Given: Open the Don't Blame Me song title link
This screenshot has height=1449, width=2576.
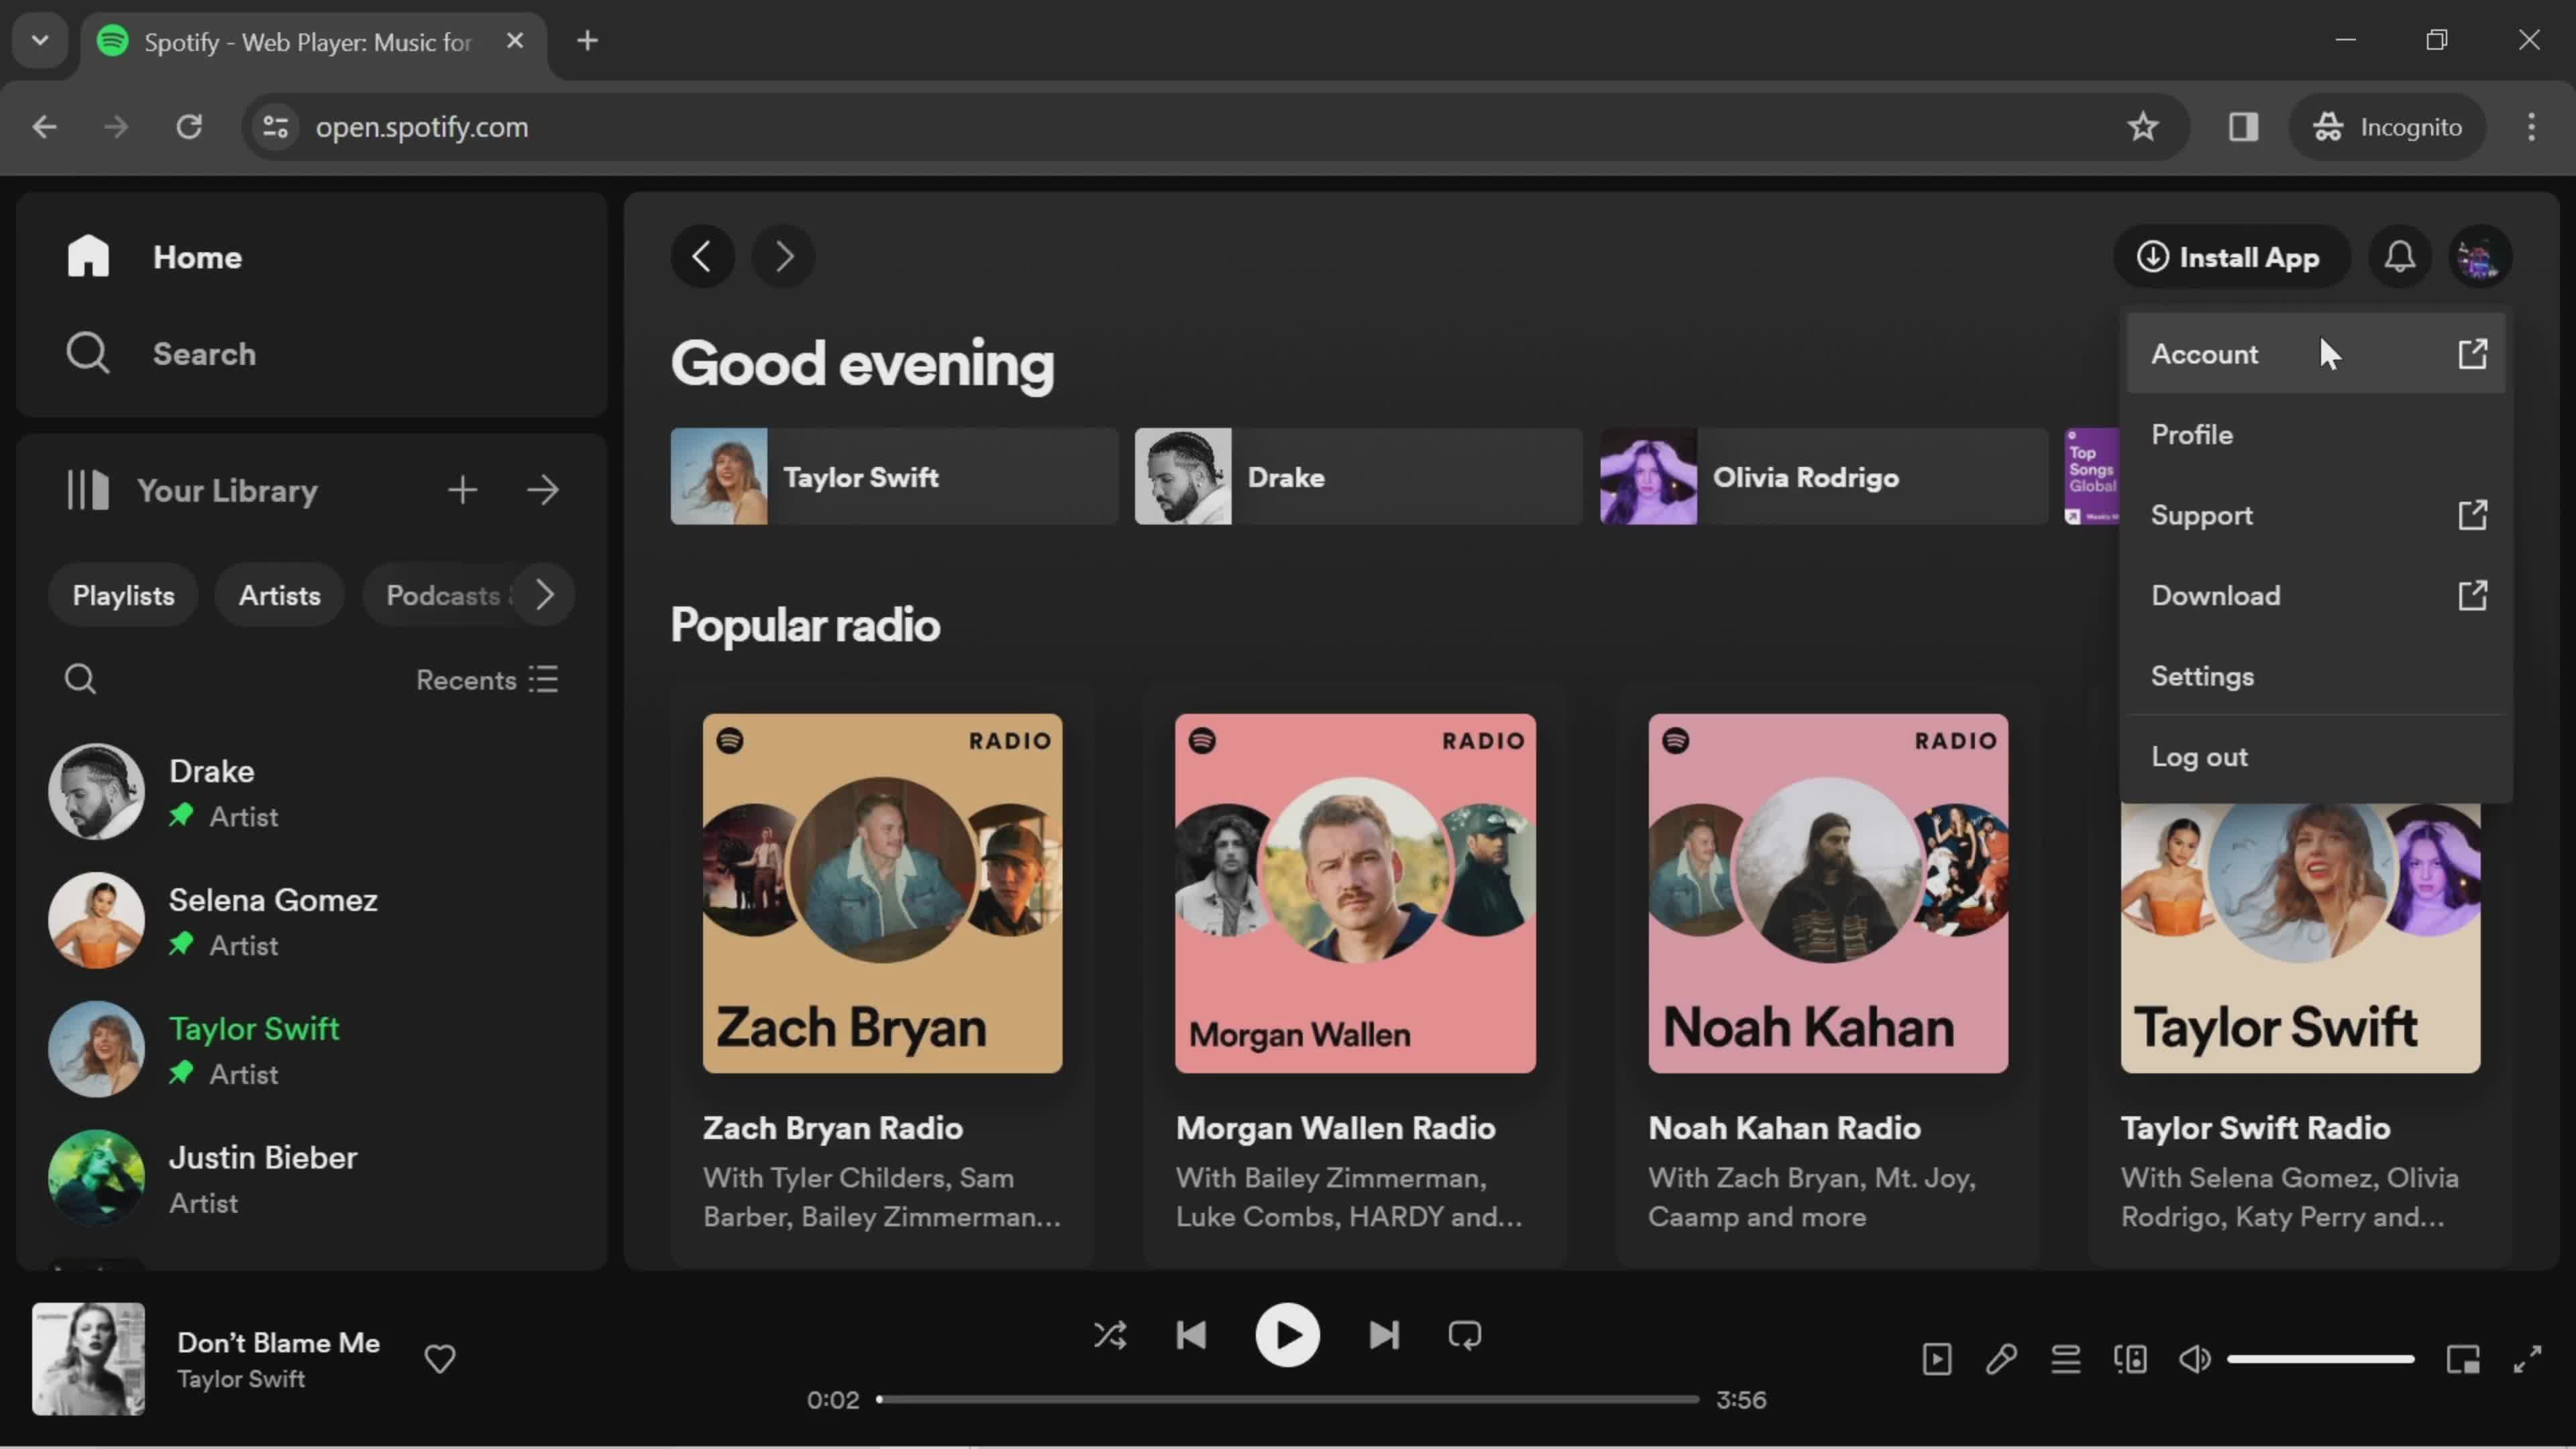Looking at the screenshot, I should [278, 1342].
